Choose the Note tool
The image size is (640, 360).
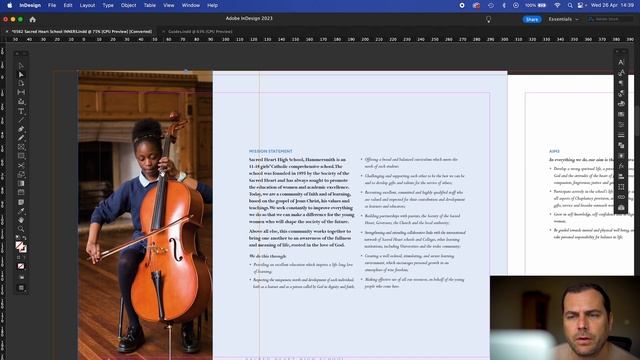(x=21, y=202)
